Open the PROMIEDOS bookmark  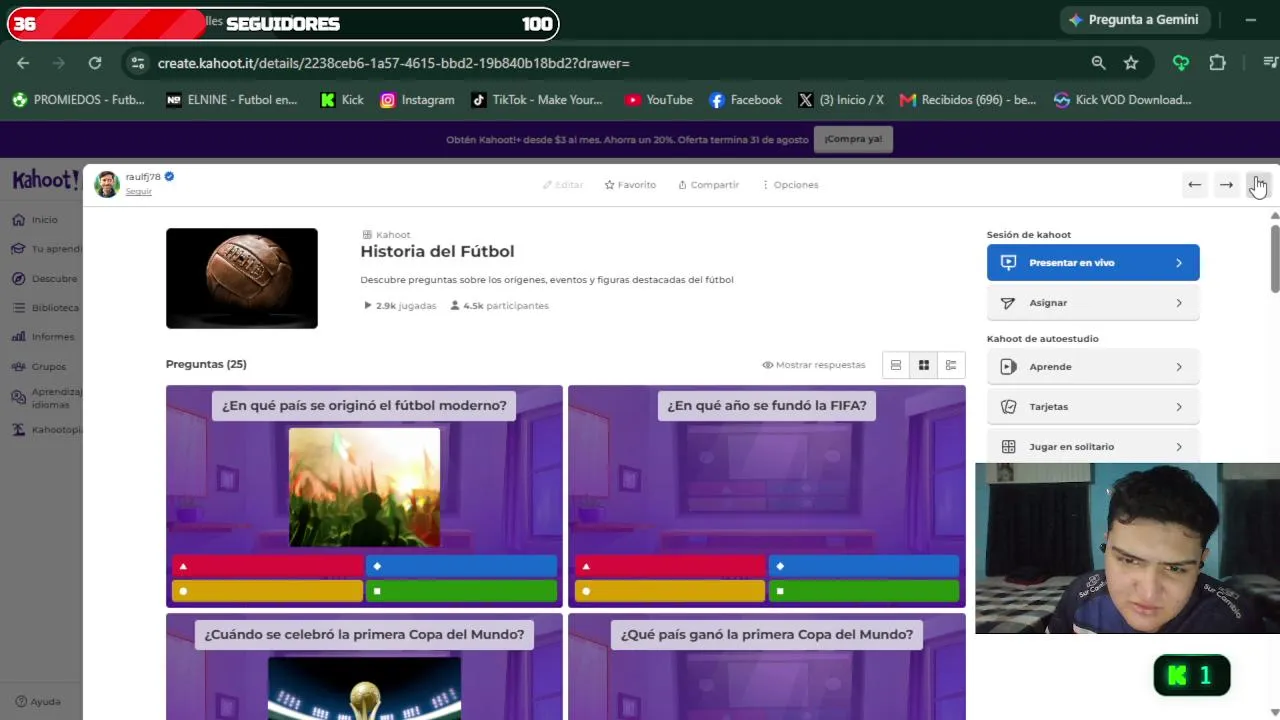pos(78,100)
